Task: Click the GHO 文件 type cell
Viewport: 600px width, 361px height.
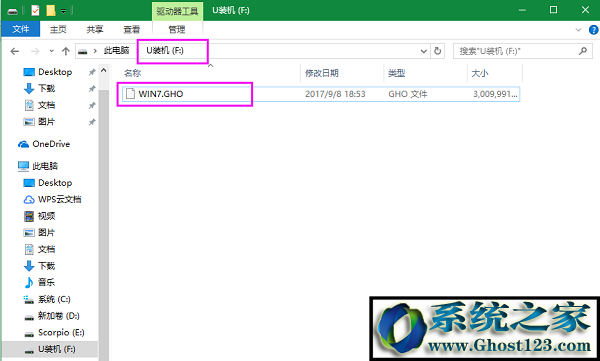Action: tap(408, 94)
